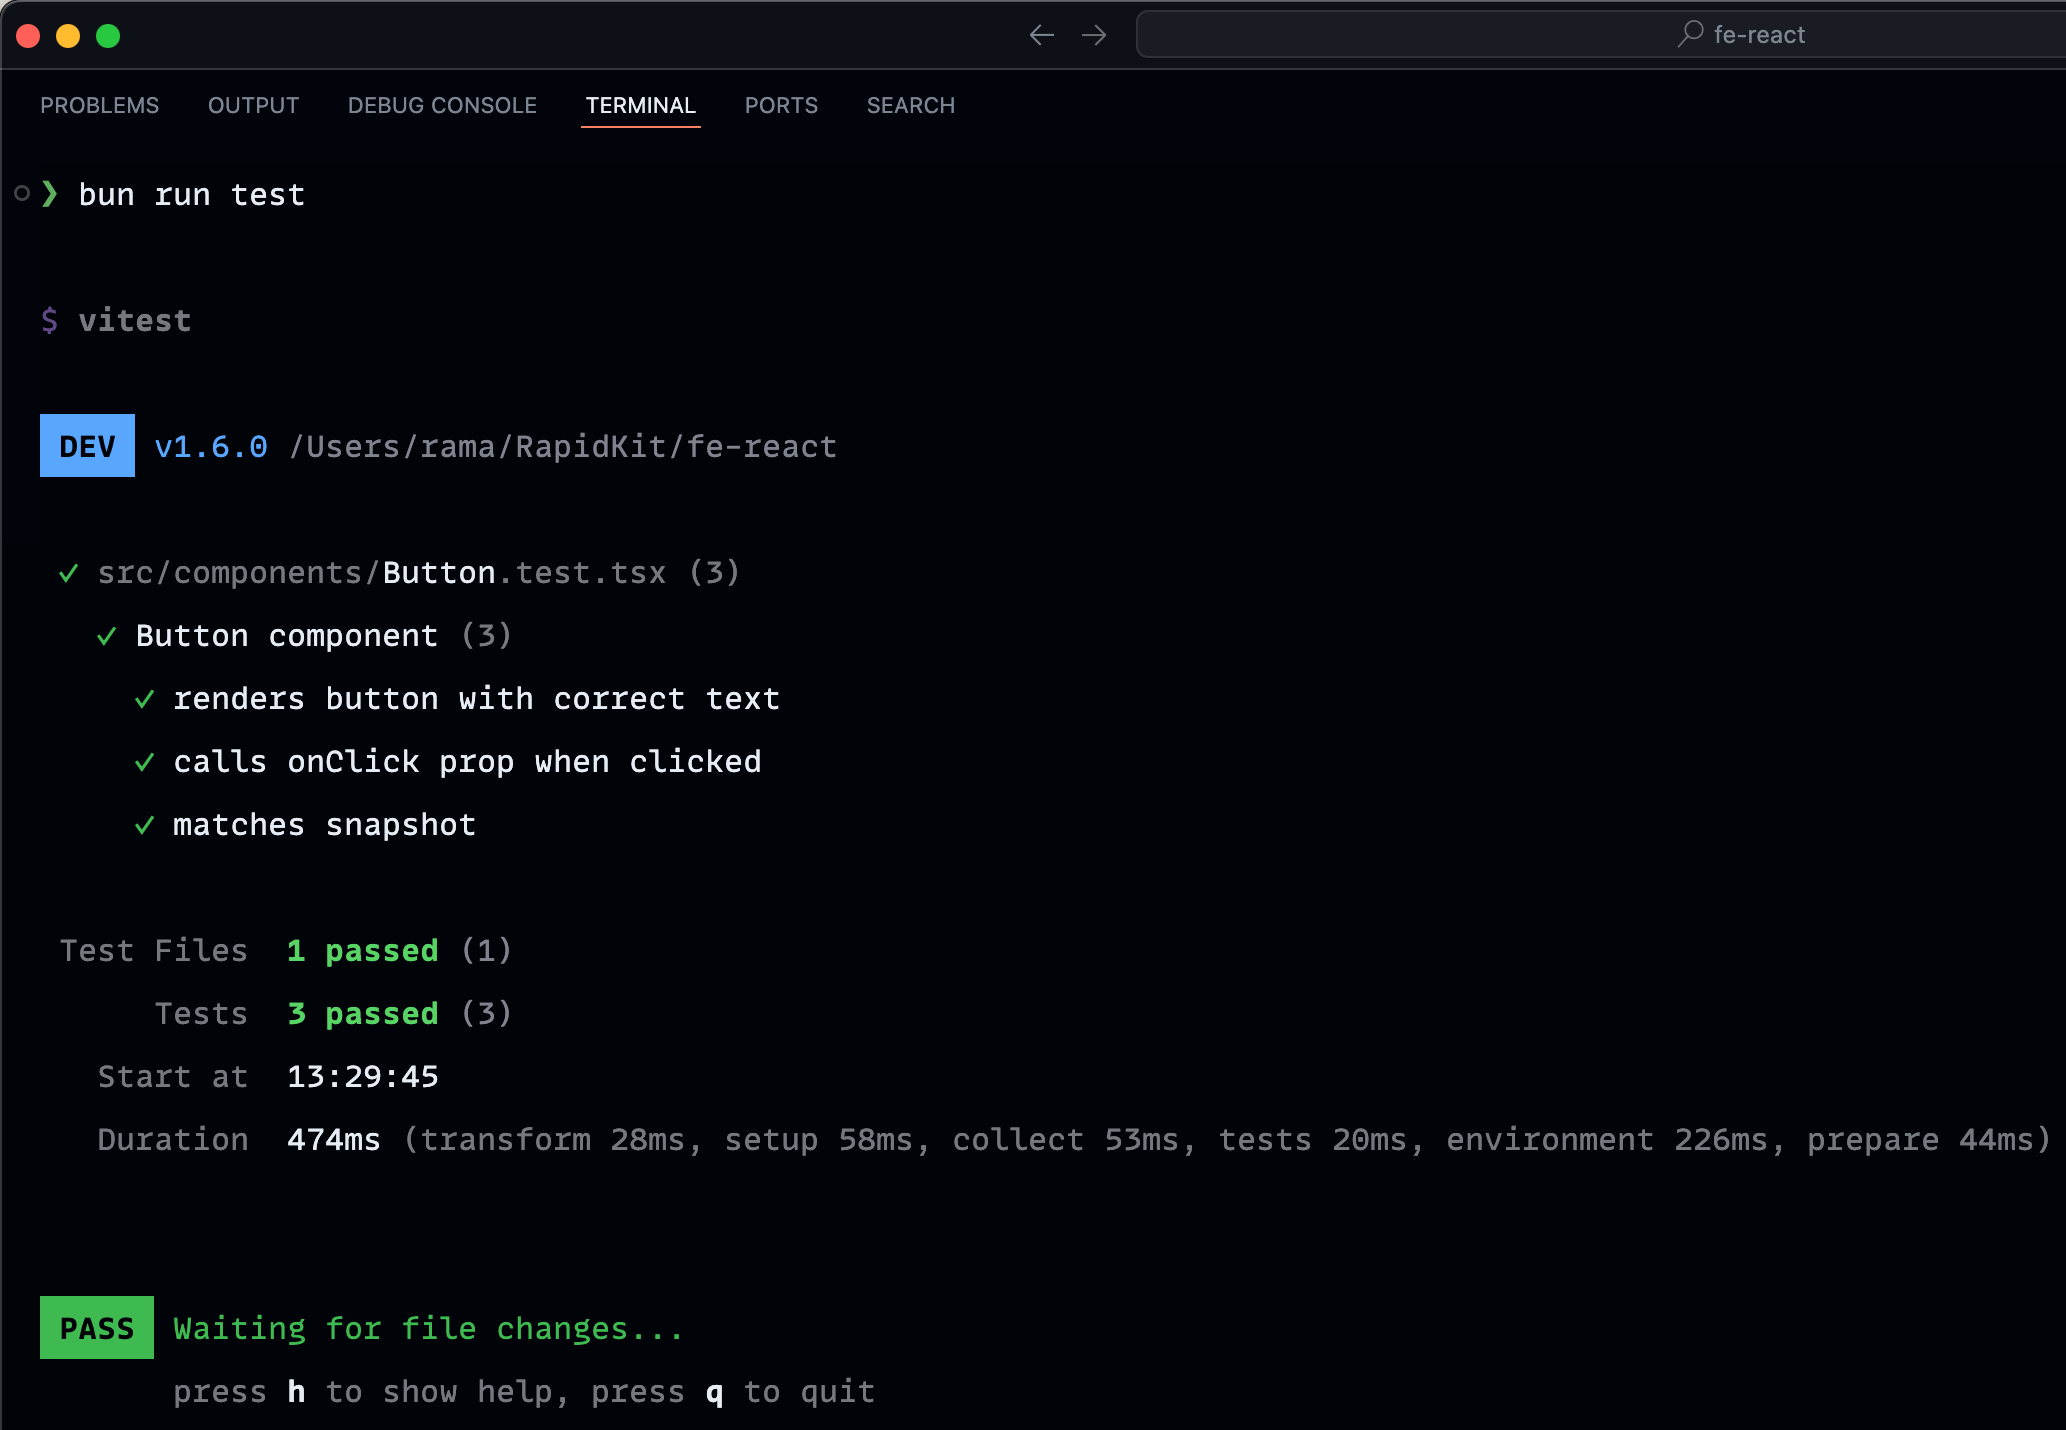2066x1430 pixels.
Task: Click the green PASS badge
Action: pos(96,1328)
